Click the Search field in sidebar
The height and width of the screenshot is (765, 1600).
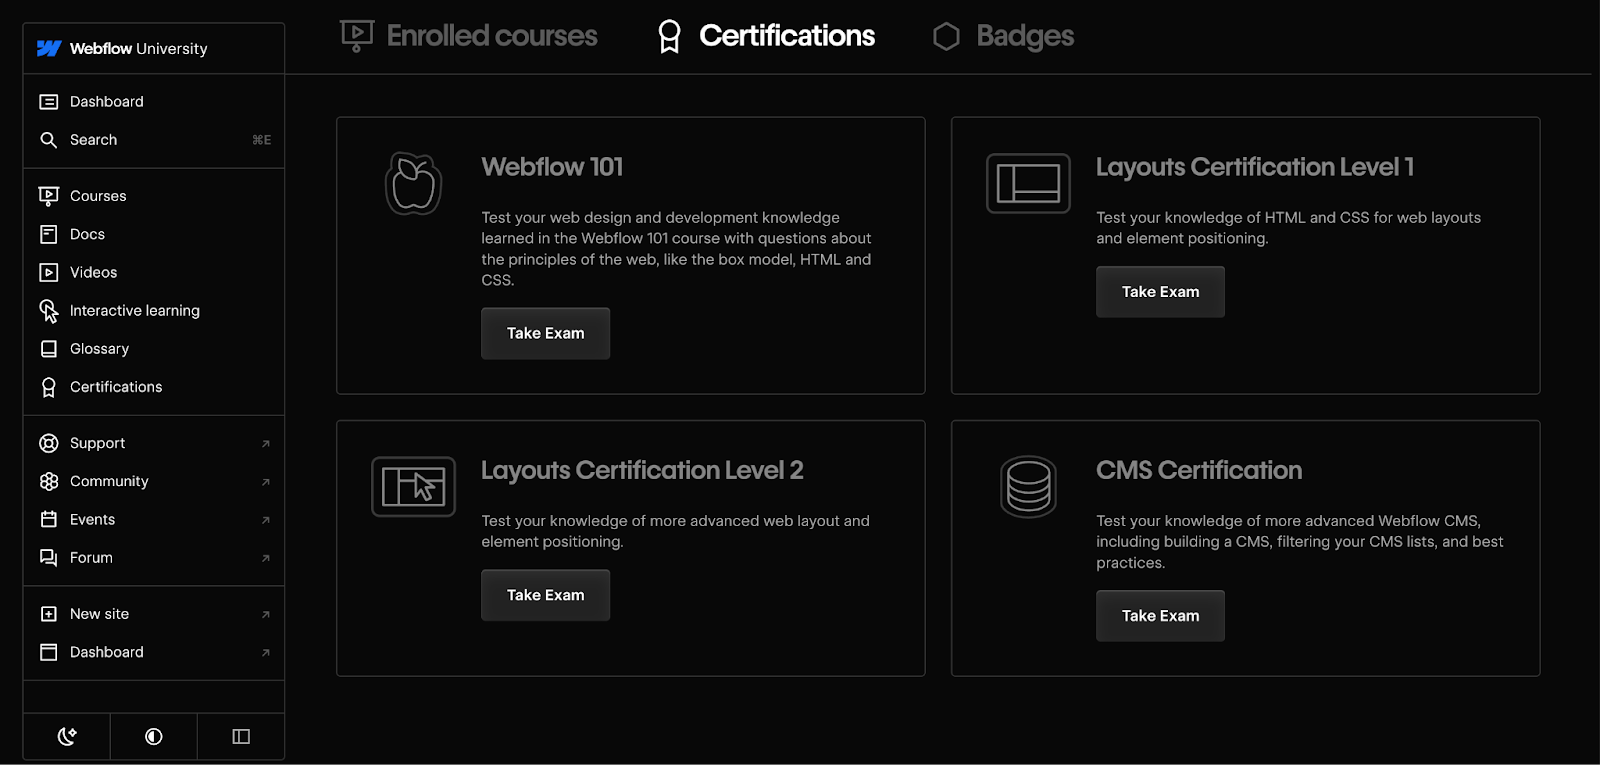click(93, 140)
